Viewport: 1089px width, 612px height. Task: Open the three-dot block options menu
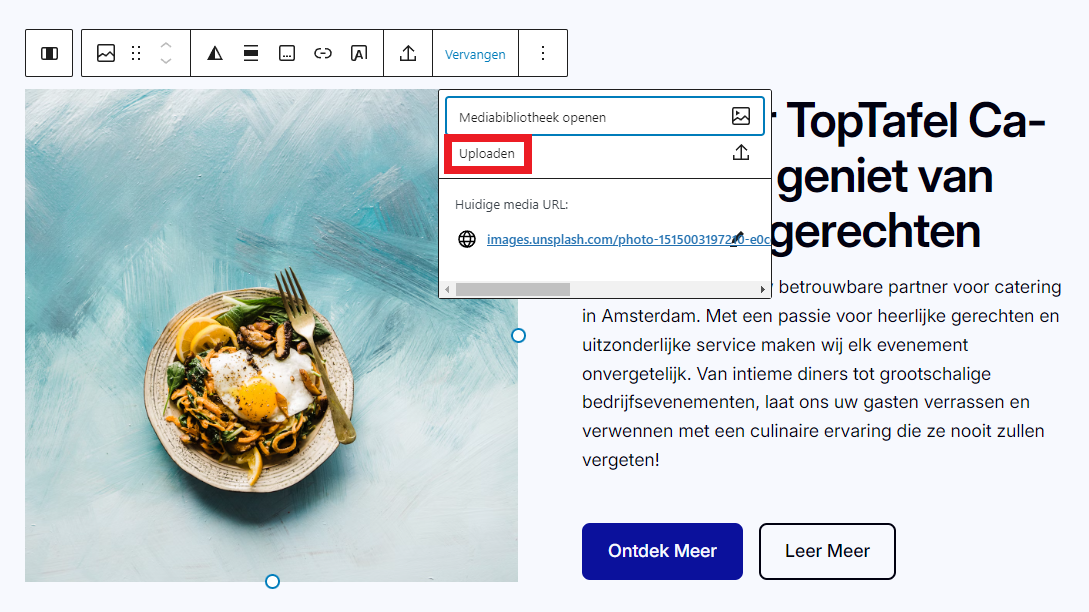tap(543, 53)
